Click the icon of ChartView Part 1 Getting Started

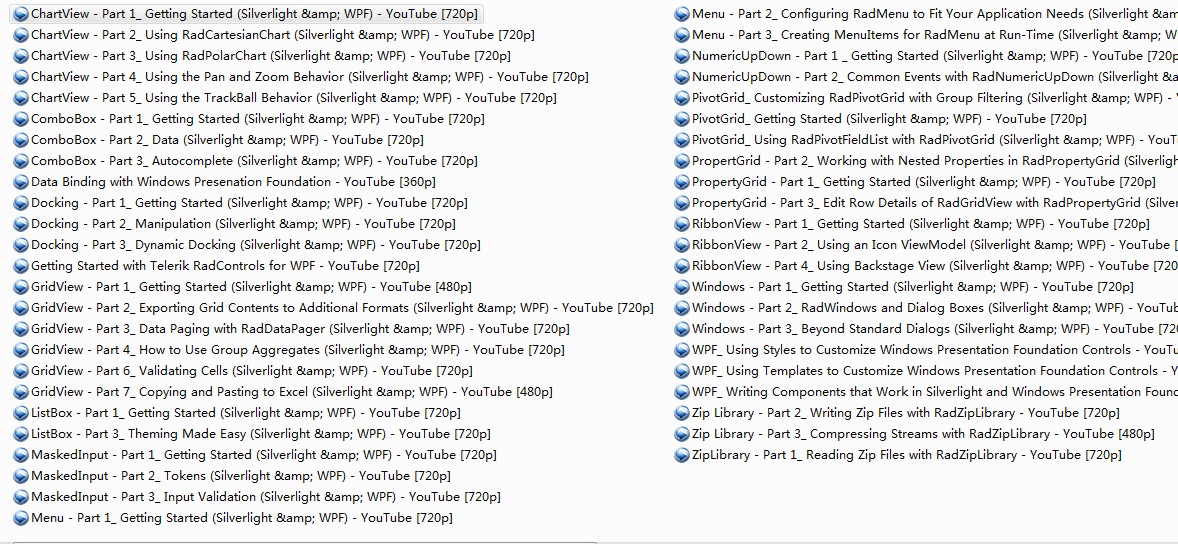[21, 14]
